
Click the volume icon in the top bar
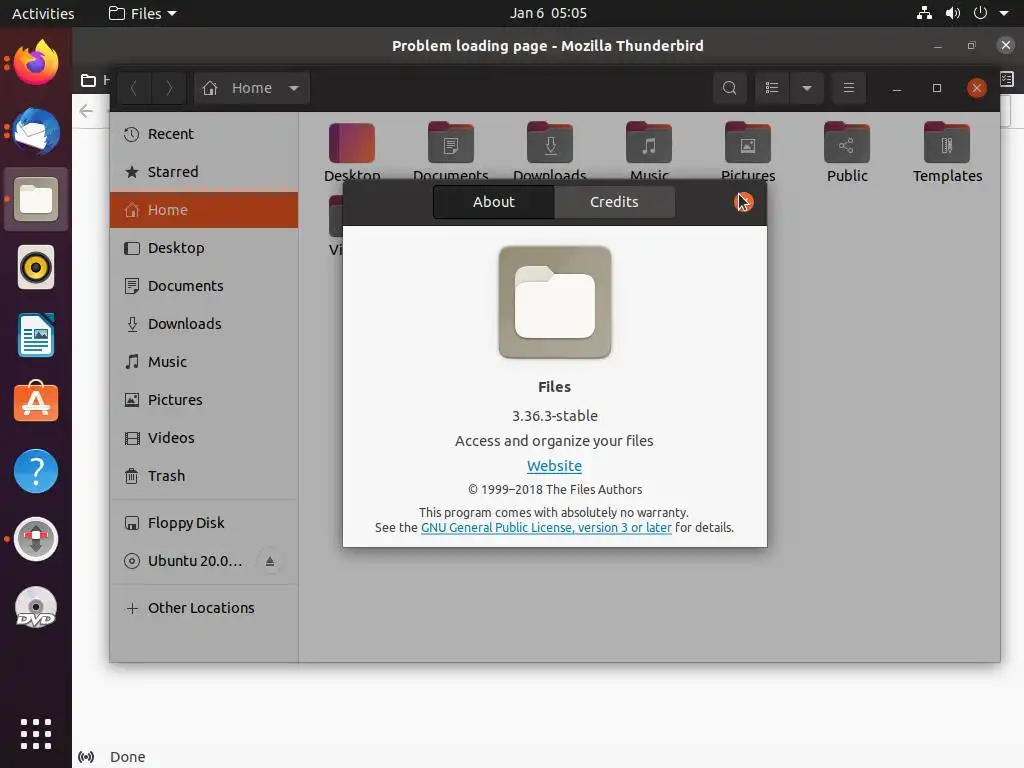click(x=953, y=13)
